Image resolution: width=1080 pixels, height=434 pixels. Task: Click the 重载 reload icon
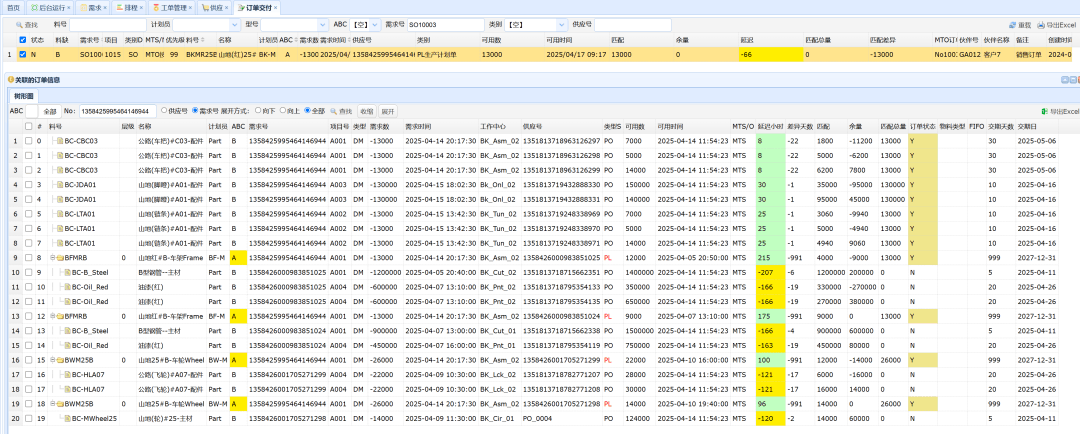[x=1012, y=24]
